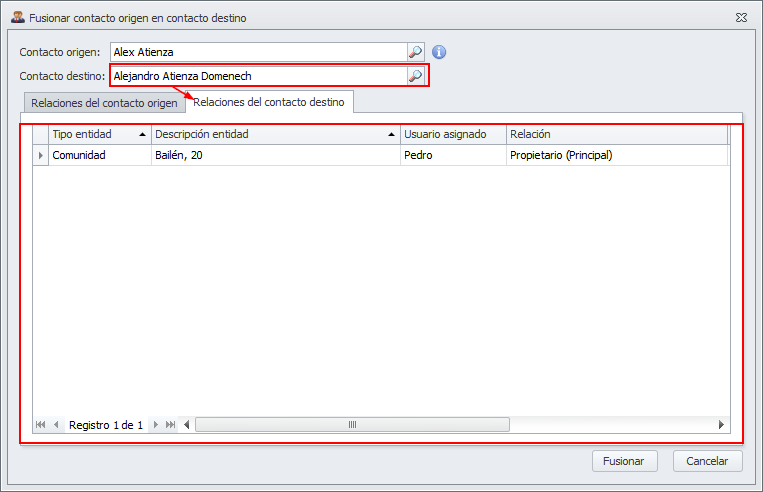The height and width of the screenshot is (492, 763).
Task: Go to last record in navigator
Action: point(170,425)
